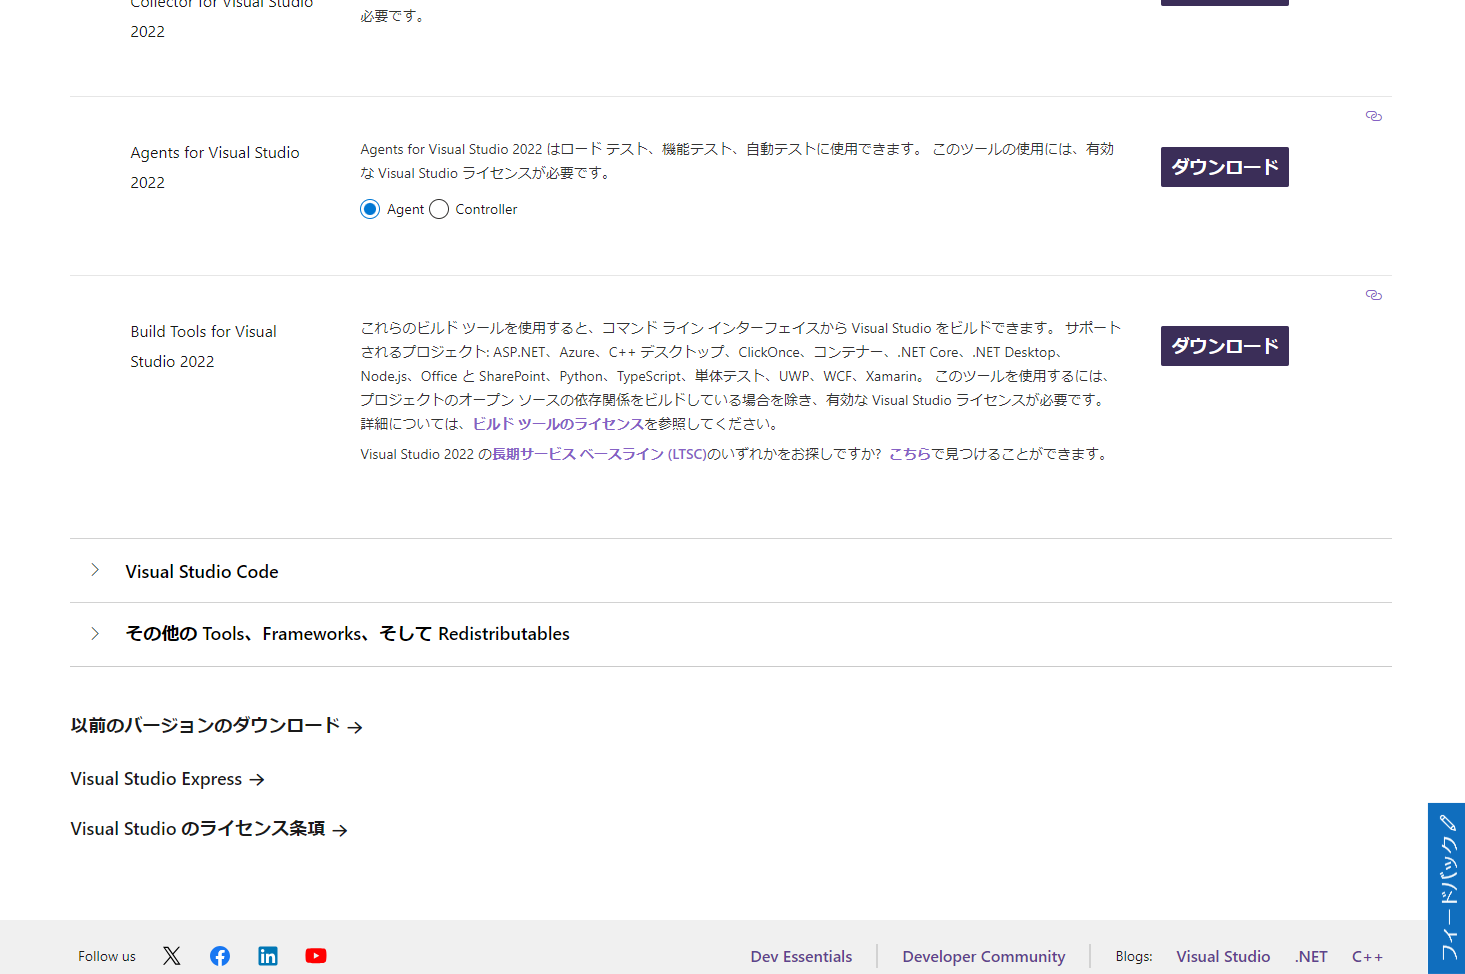Viewport: 1465px width, 974px height.
Task: Open the X (Twitter) social icon
Action: (x=172, y=956)
